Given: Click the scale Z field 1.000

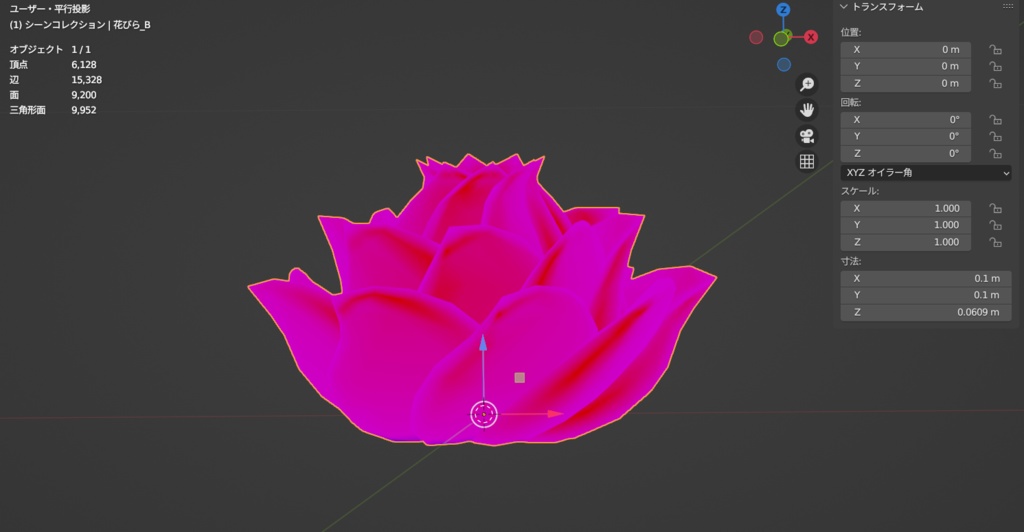Looking at the screenshot, I should tap(905, 242).
